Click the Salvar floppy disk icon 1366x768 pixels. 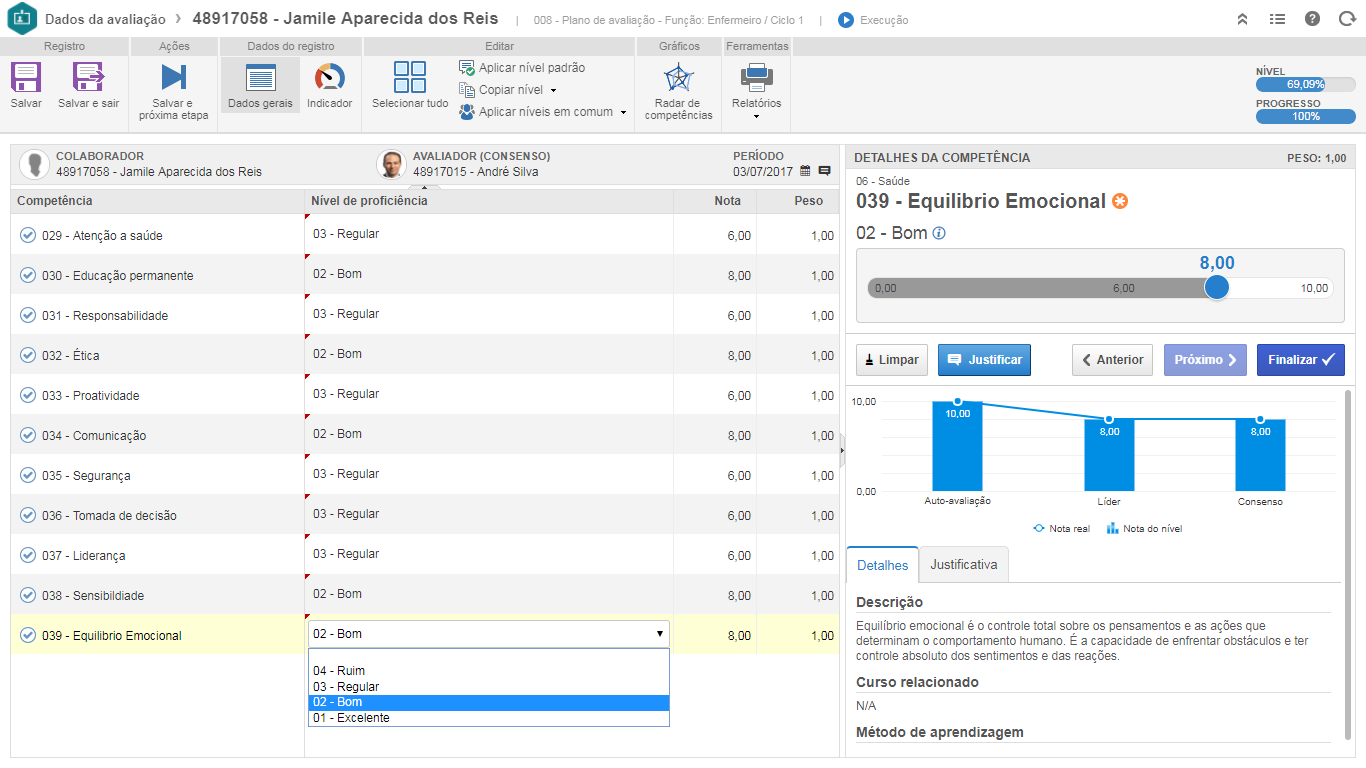click(x=26, y=78)
